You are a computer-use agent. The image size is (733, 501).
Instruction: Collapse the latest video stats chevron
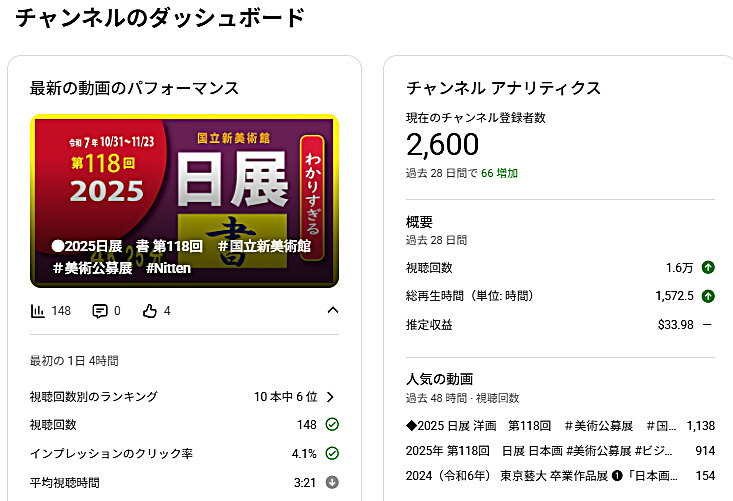pos(332,310)
